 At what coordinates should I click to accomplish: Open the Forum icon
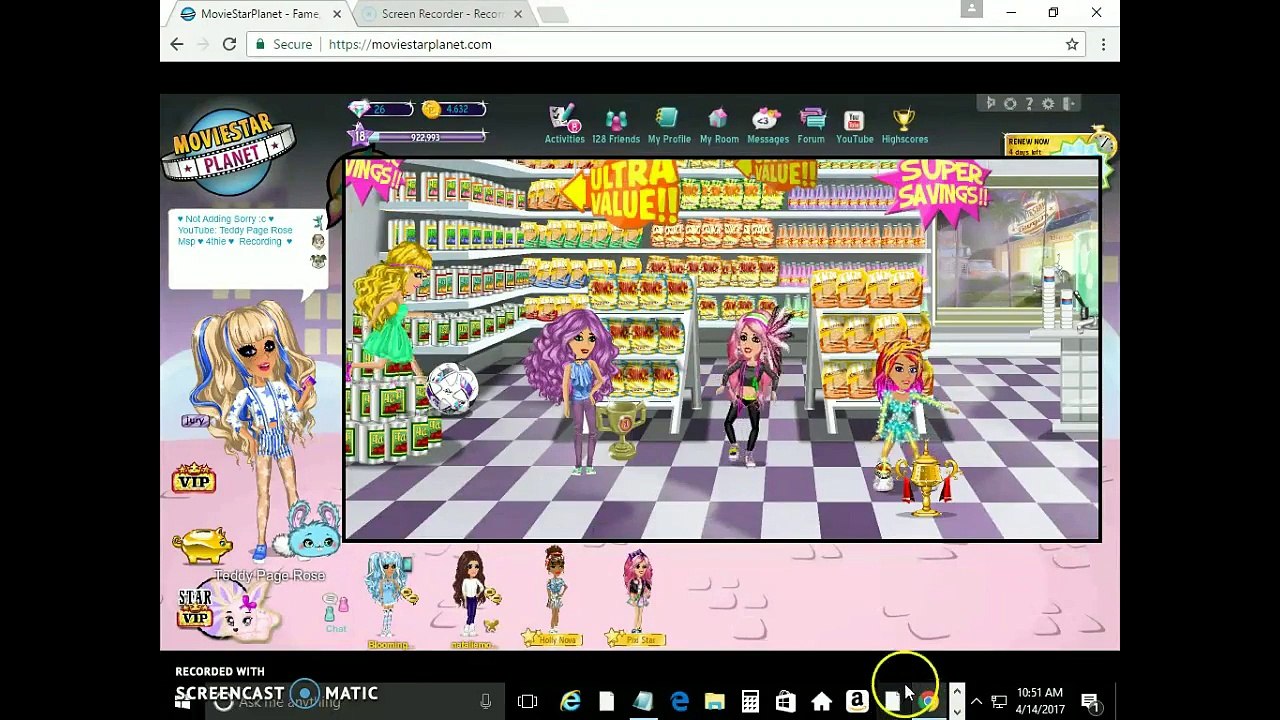(811, 126)
